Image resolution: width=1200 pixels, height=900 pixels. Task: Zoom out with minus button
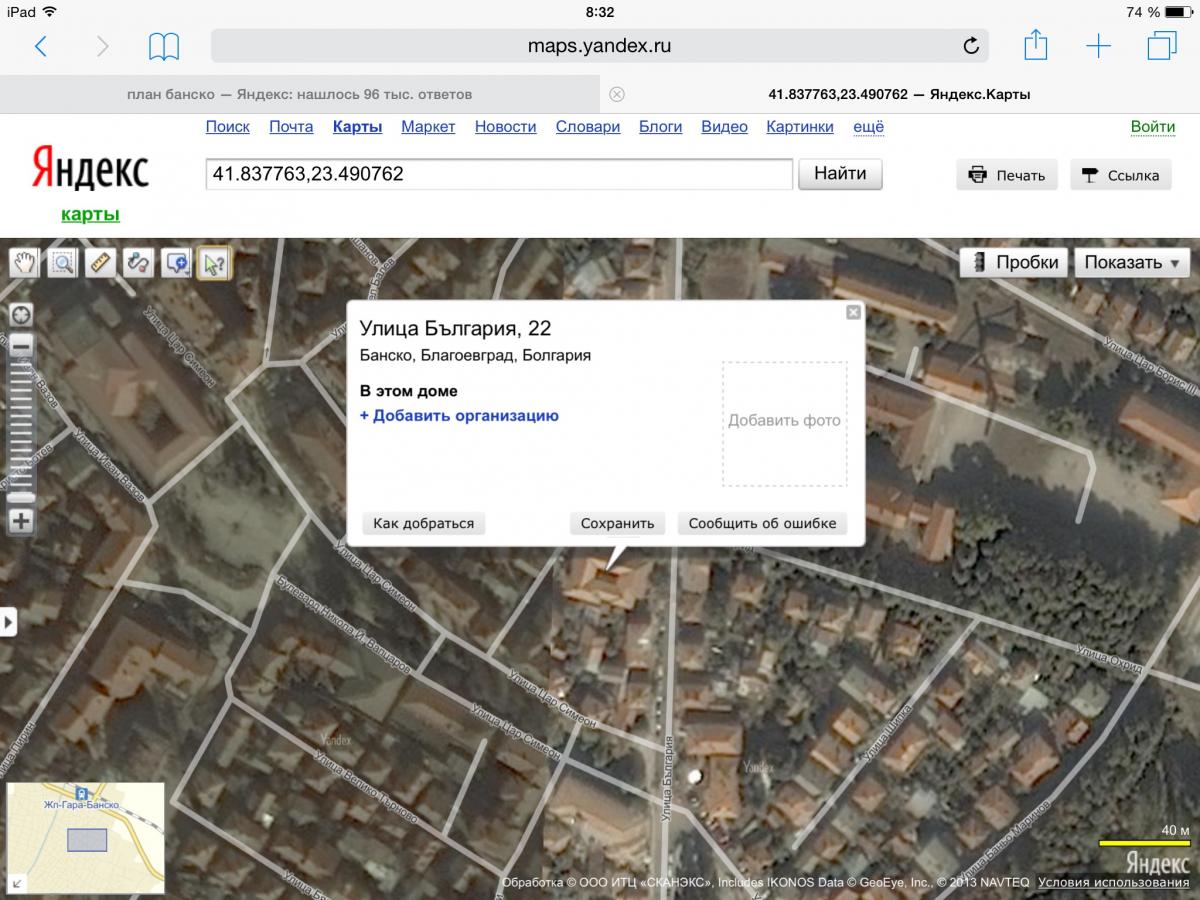21,346
